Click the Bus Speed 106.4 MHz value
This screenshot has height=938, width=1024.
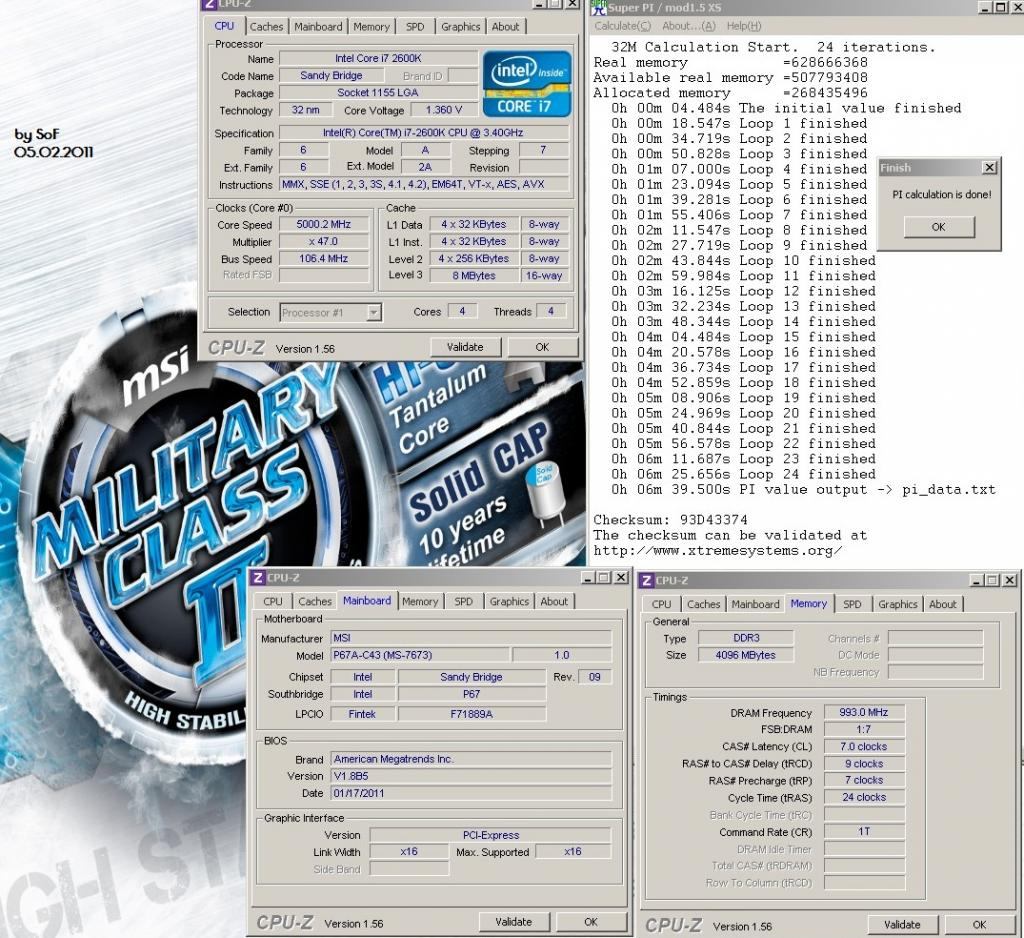[324, 258]
